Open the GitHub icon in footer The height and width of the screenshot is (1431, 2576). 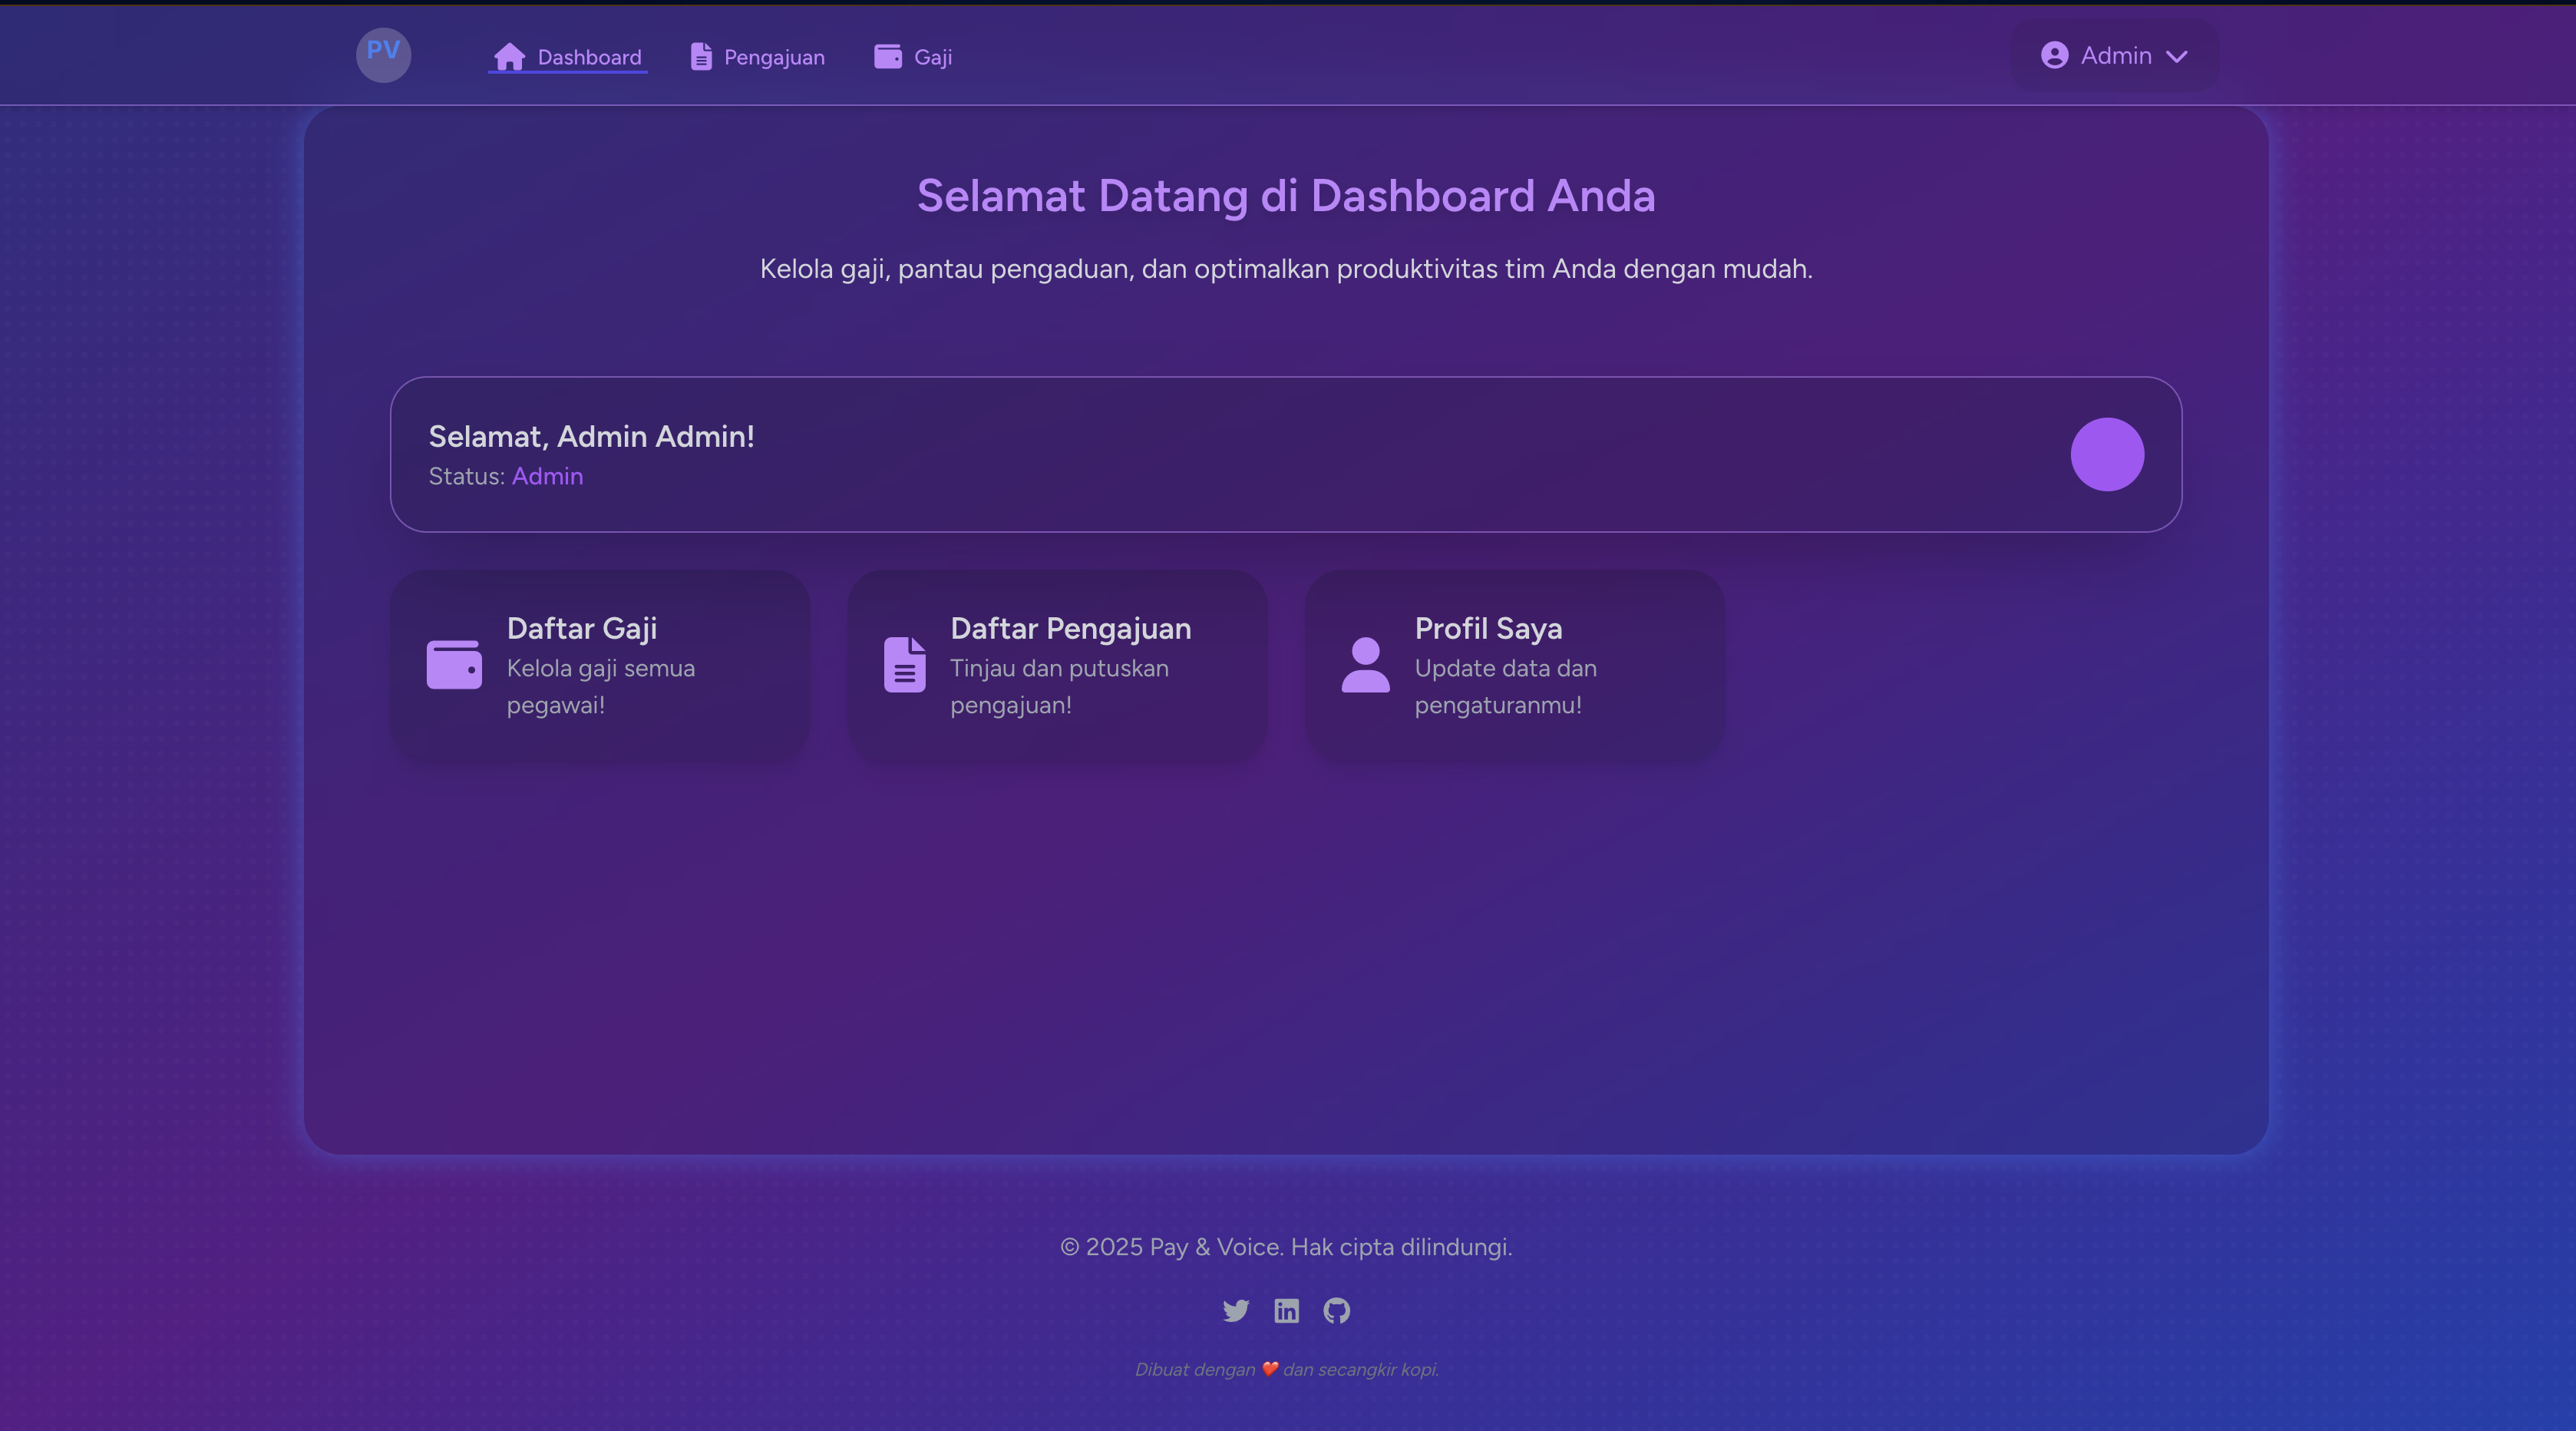tap(1337, 1311)
